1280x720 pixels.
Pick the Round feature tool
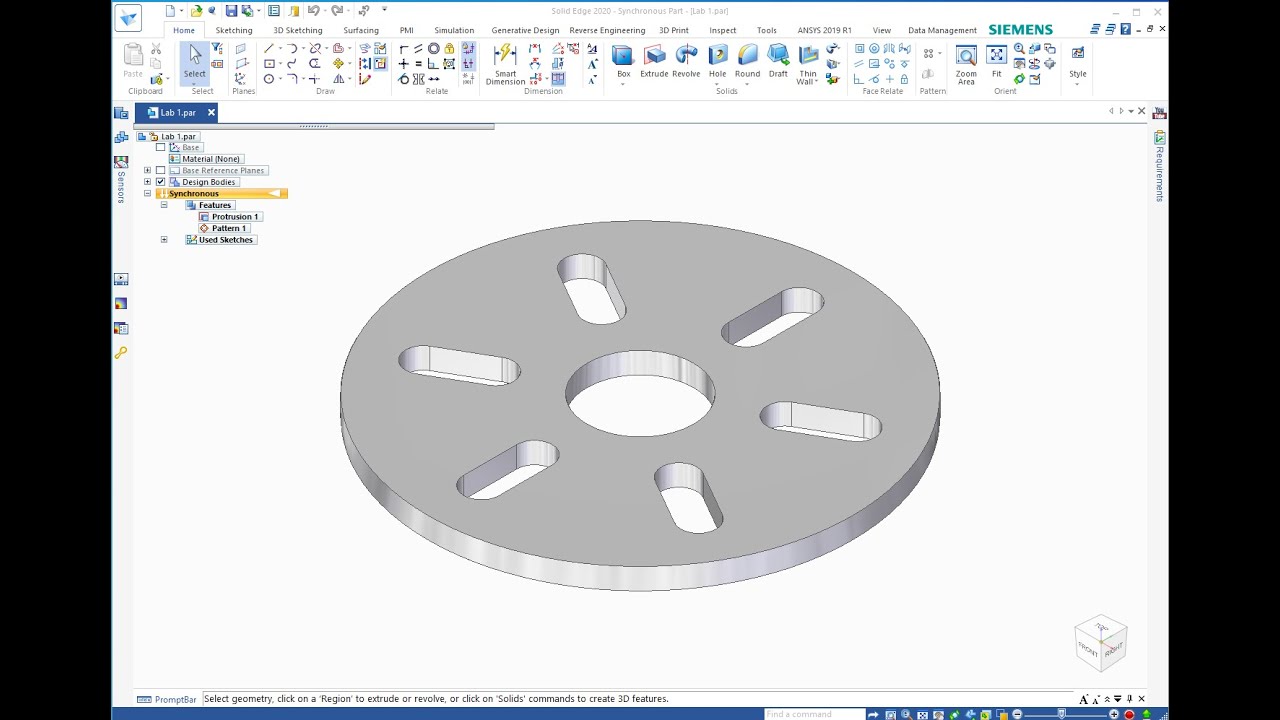coord(747,60)
